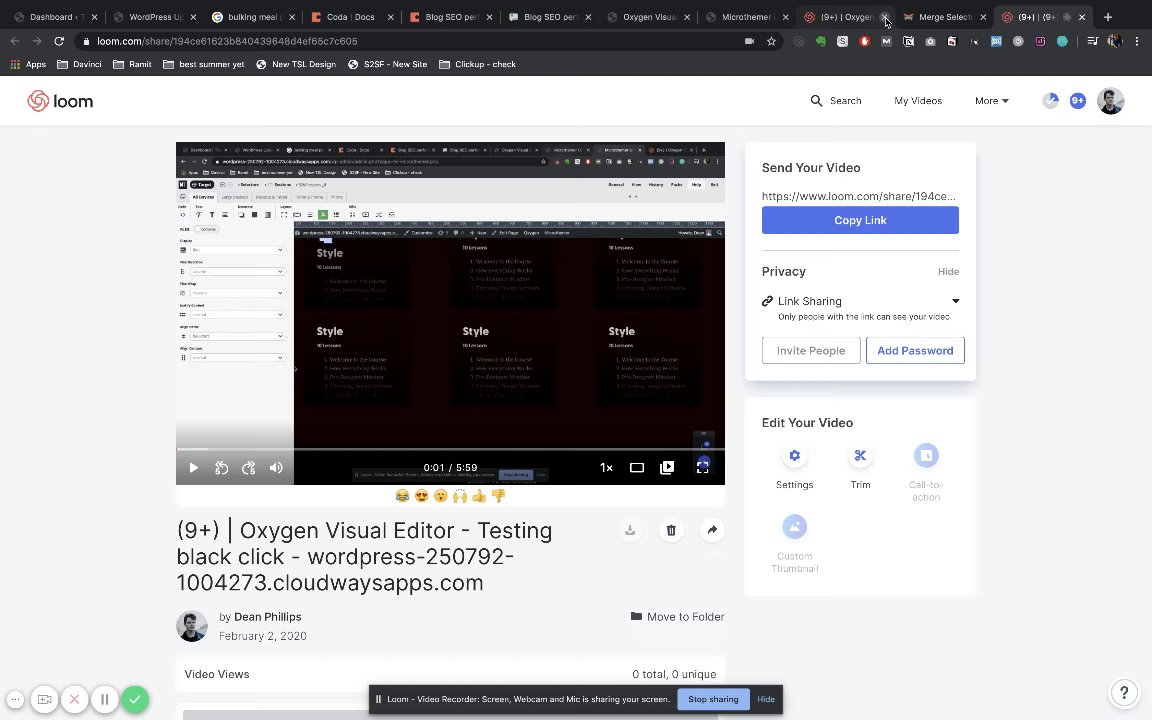The height and width of the screenshot is (720, 1152).
Task: Open the Trim tool
Action: pos(860,467)
